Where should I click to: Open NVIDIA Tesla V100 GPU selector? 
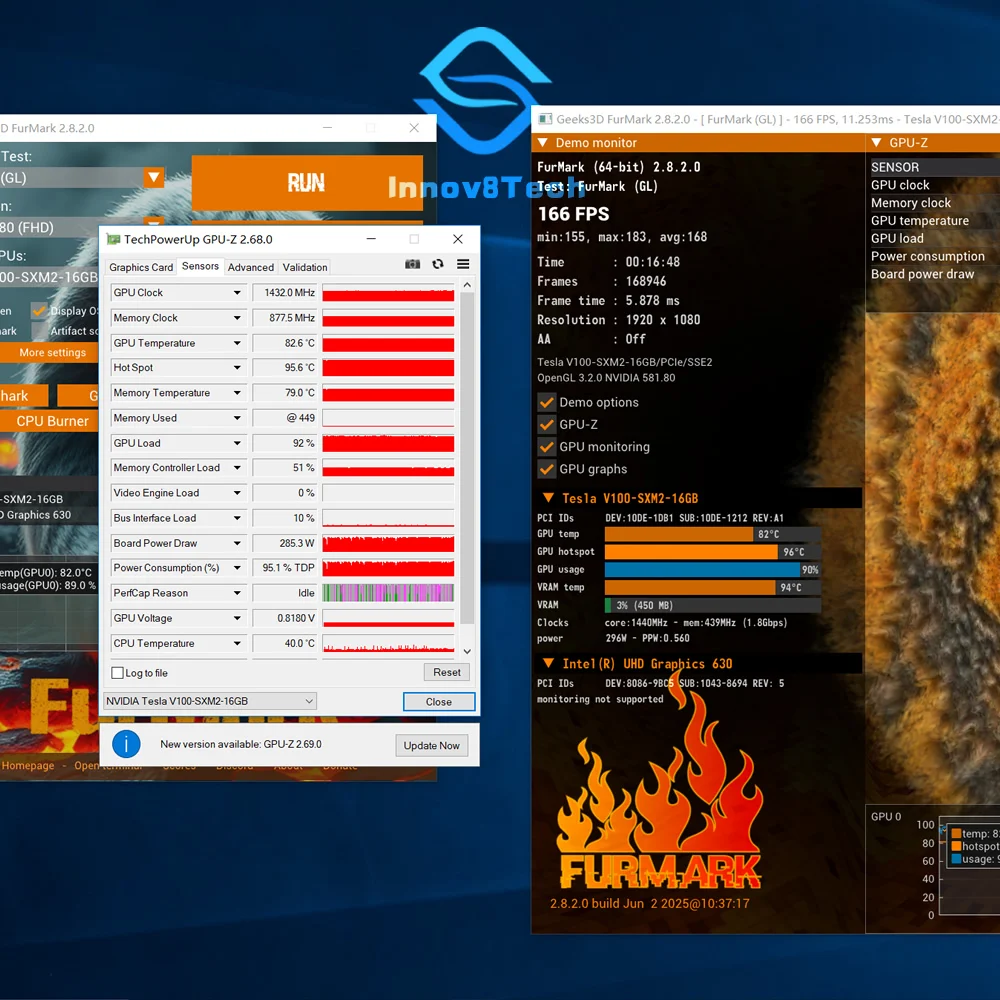(x=210, y=701)
